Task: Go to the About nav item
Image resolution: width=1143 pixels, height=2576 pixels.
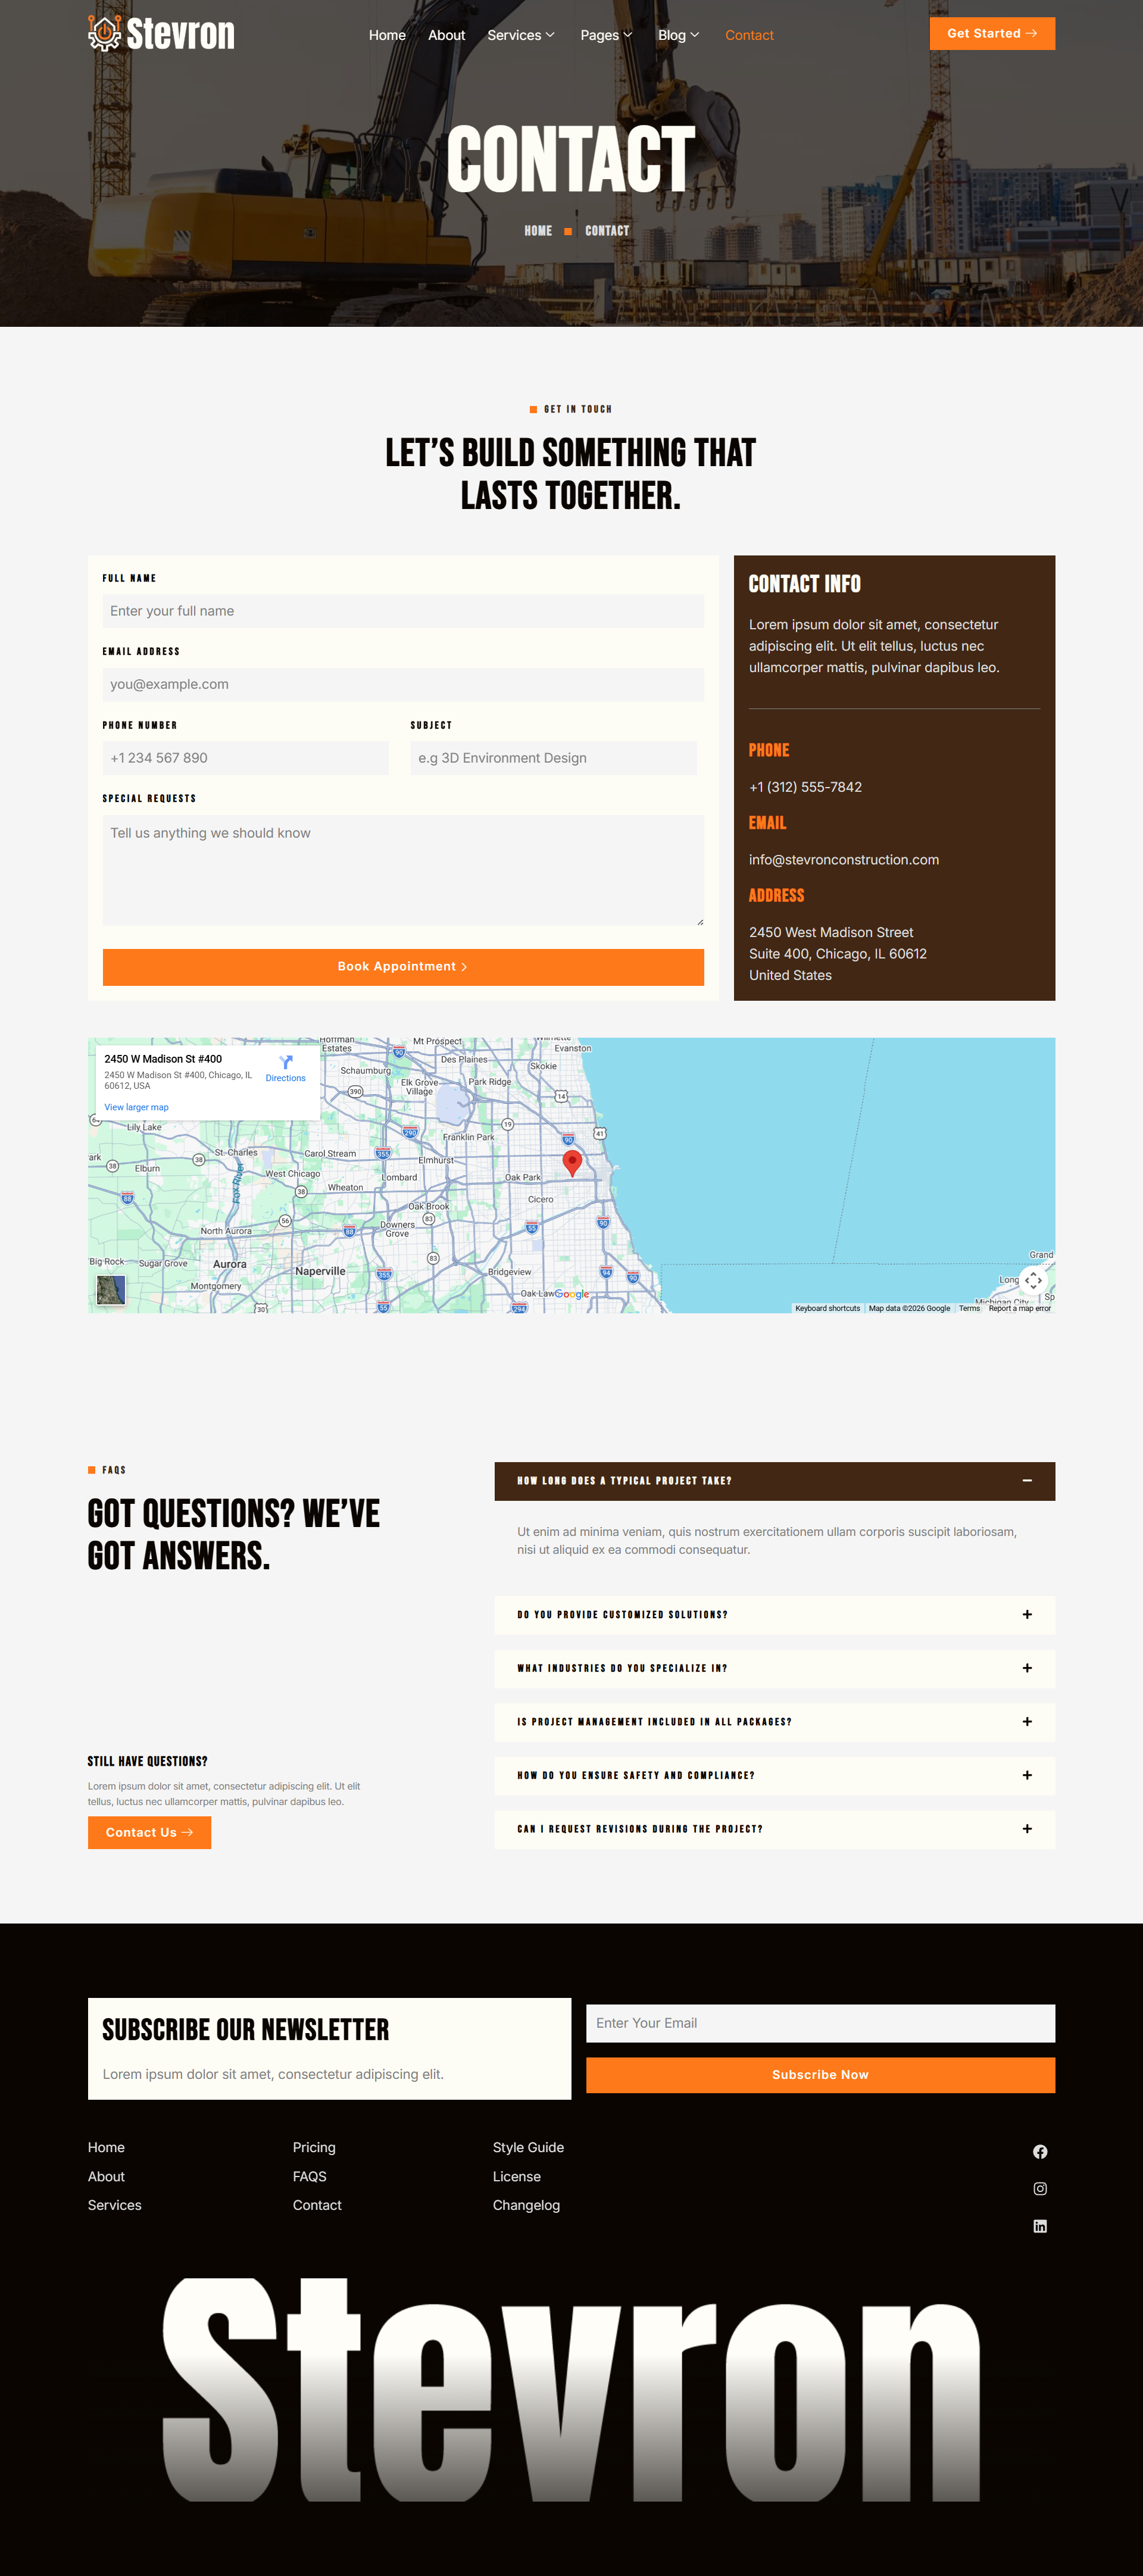Action: tap(446, 35)
